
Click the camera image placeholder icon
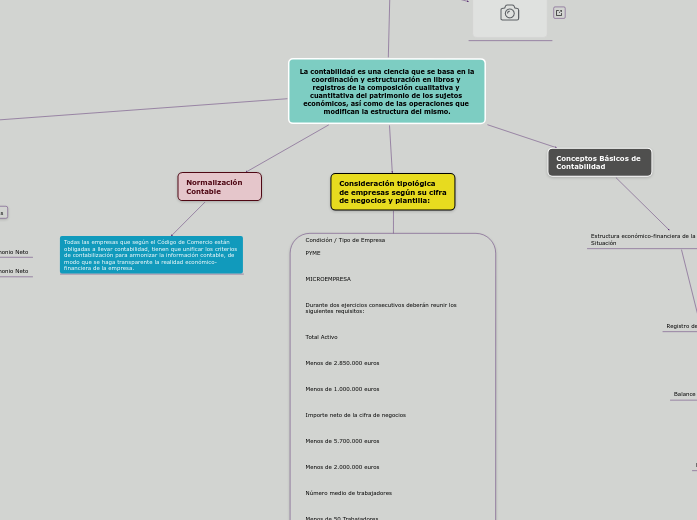point(509,13)
